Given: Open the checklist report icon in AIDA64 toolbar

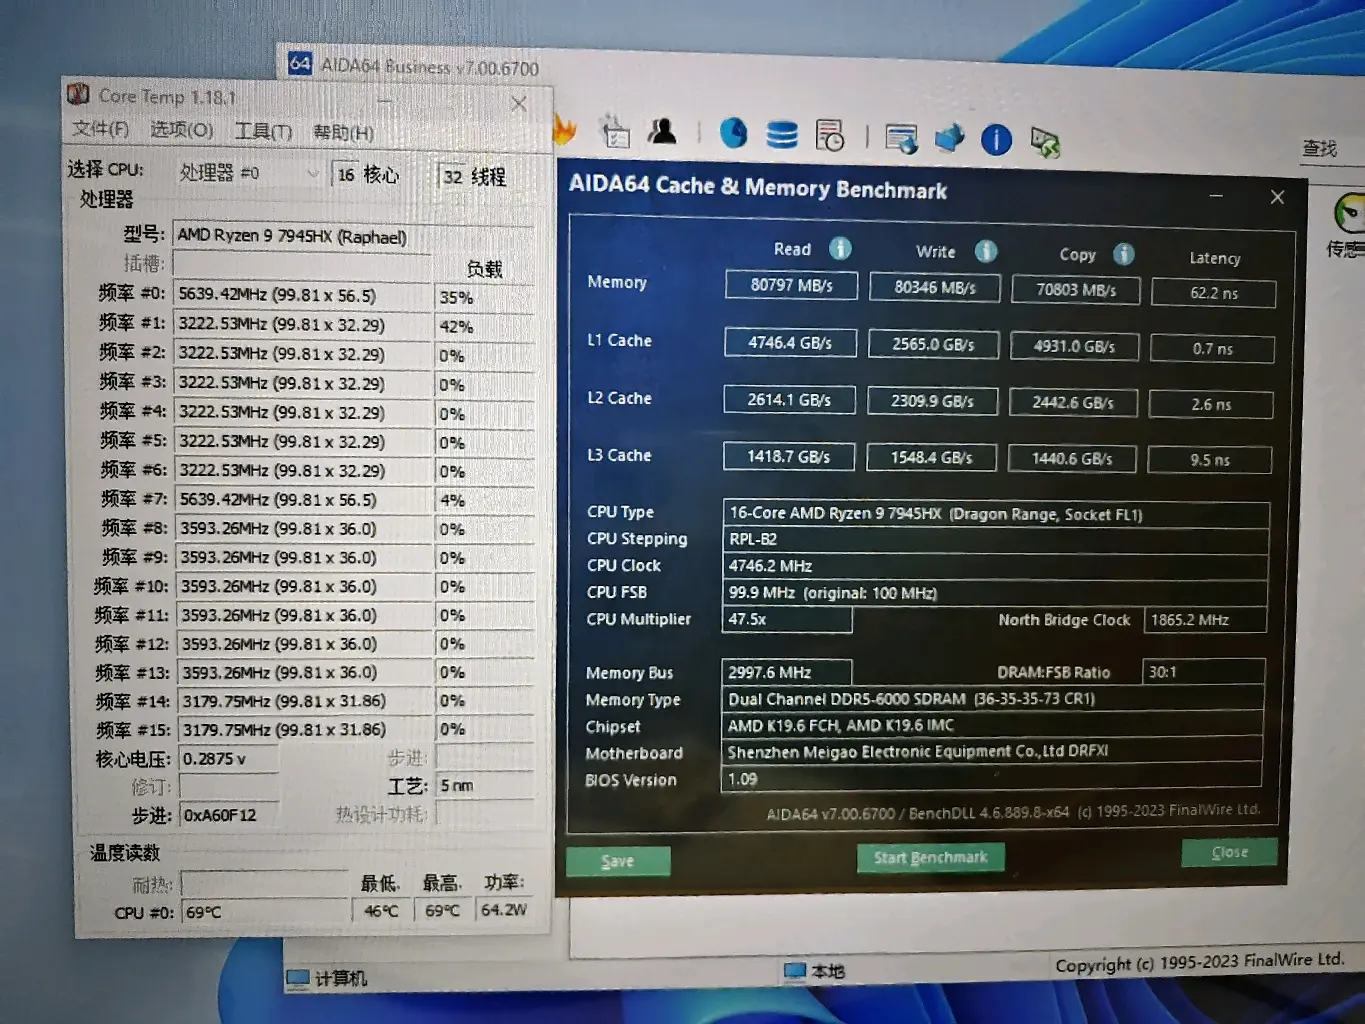Looking at the screenshot, I should pos(614,133).
